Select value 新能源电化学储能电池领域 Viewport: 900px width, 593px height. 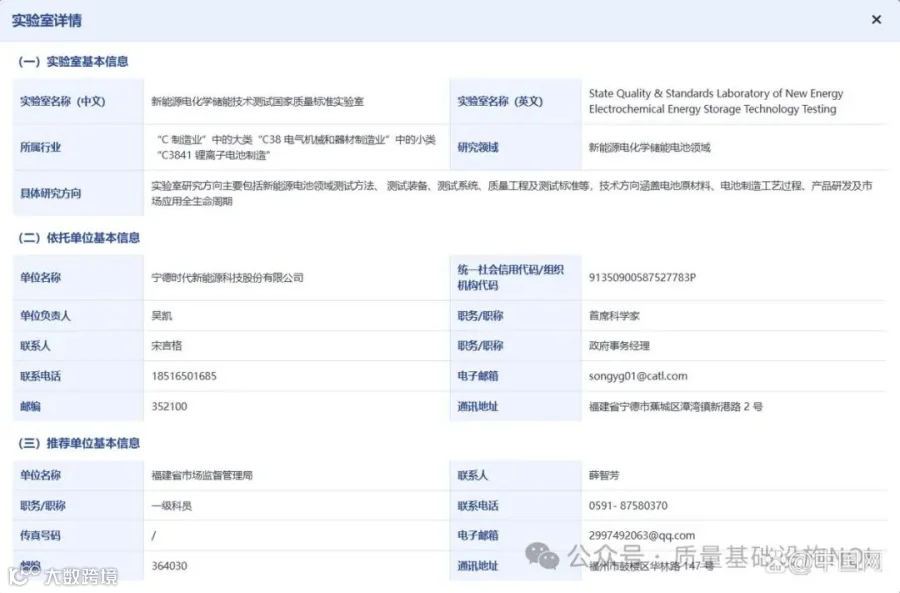tap(650, 148)
